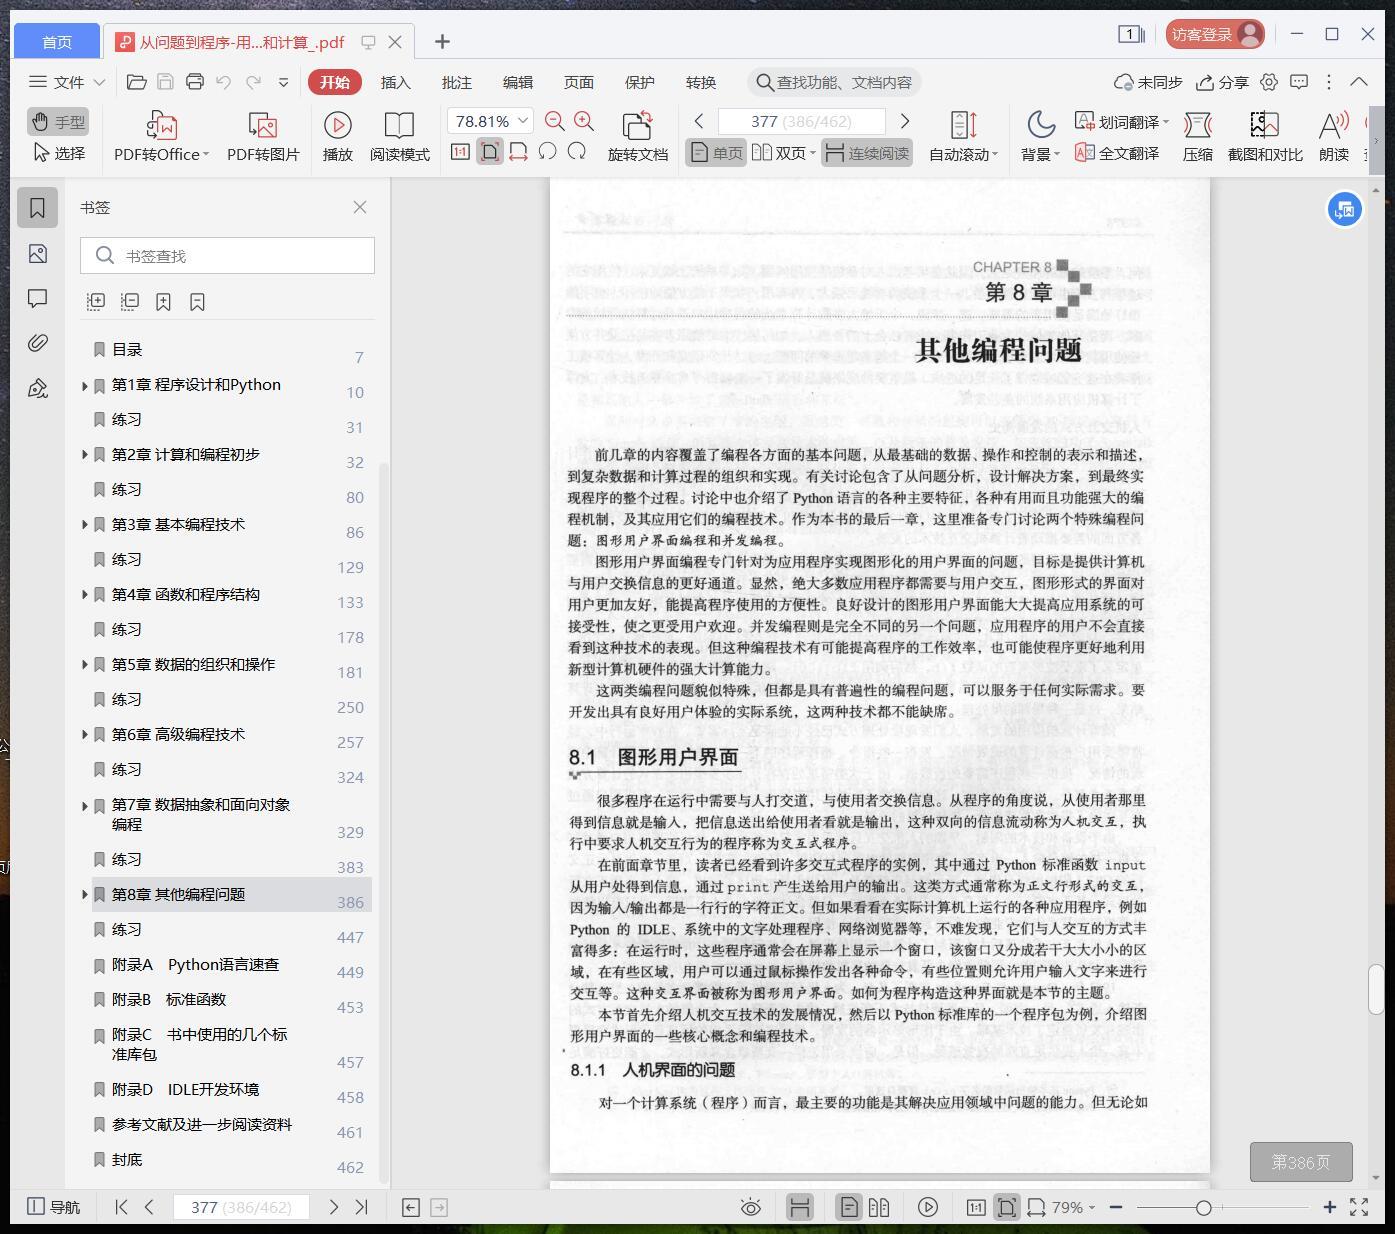
Task: Switch to 阅读模式 reading mode
Action: click(399, 136)
